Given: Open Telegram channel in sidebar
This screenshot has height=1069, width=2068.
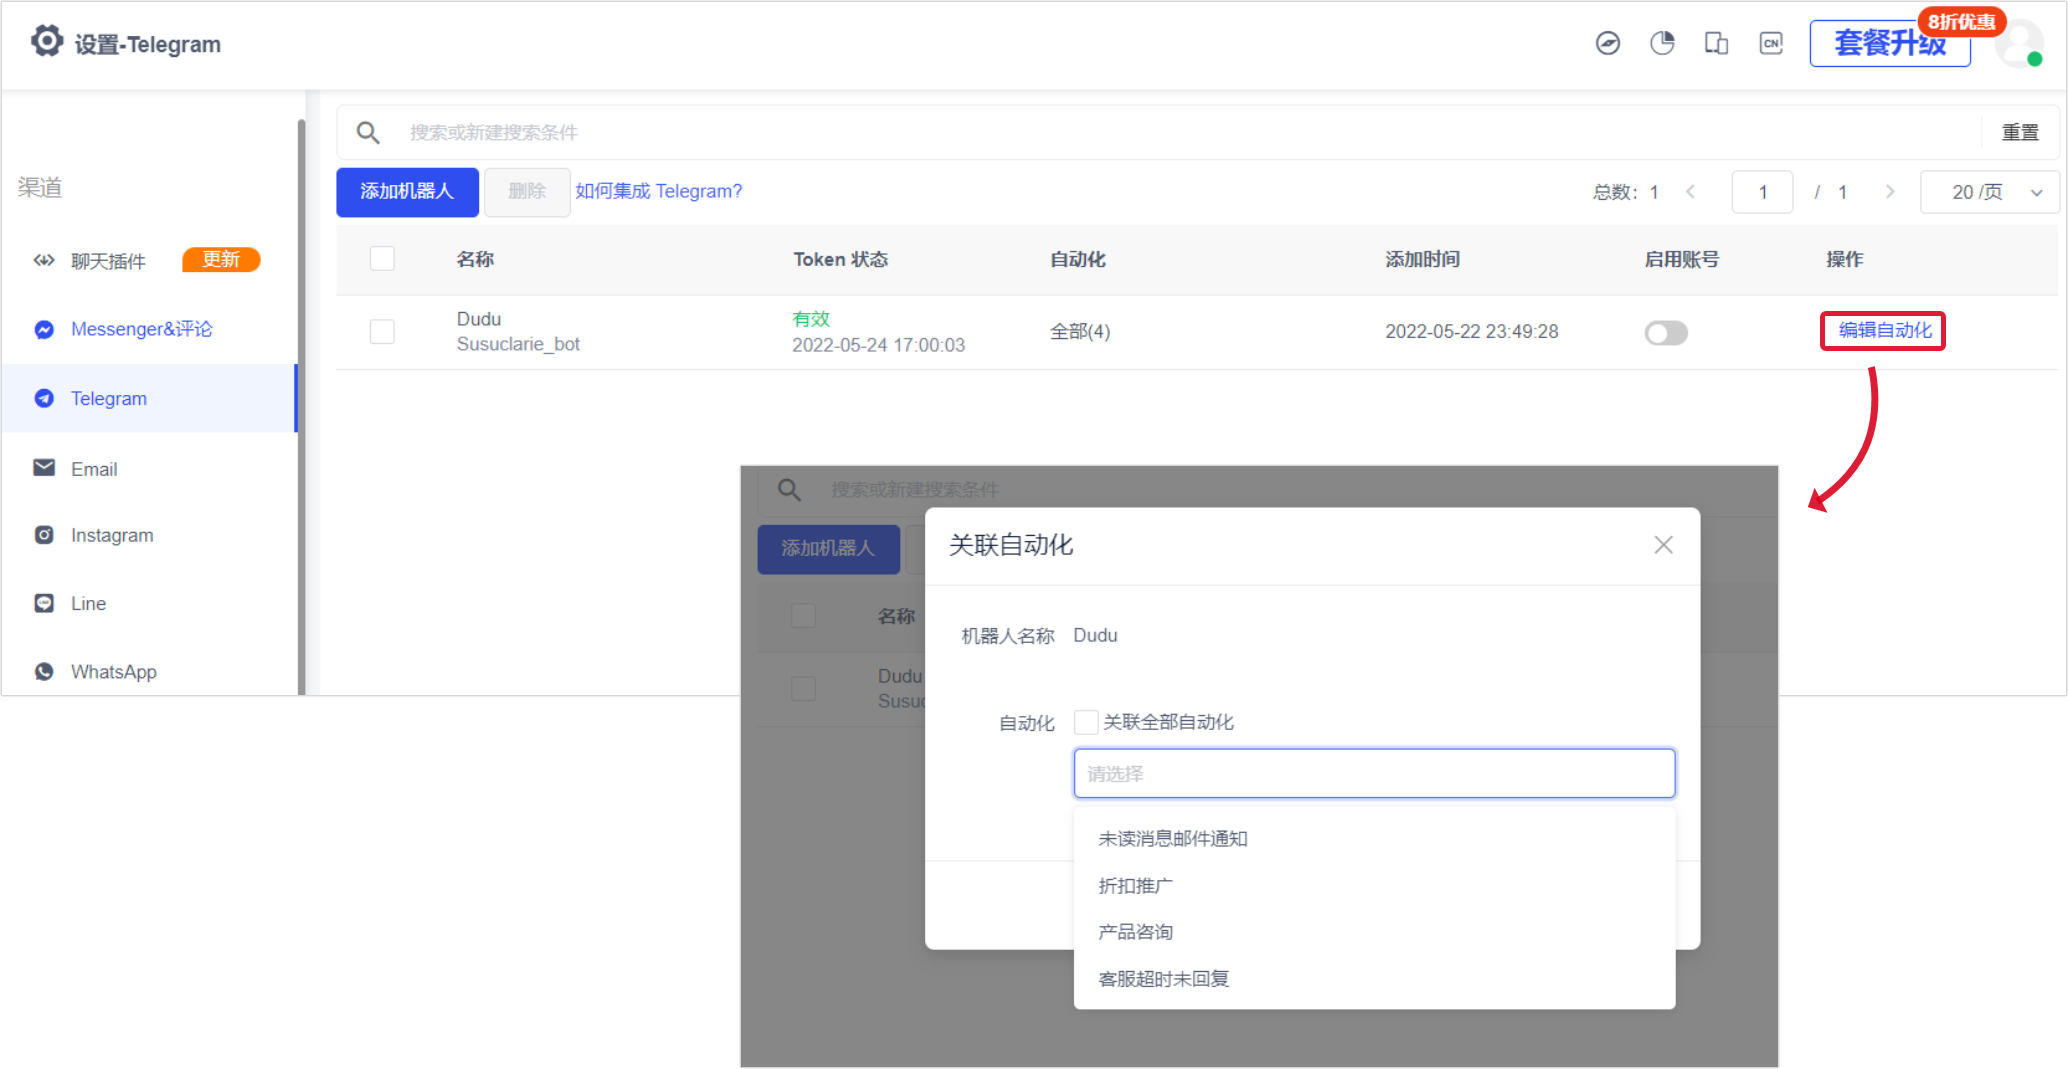Looking at the screenshot, I should (149, 398).
